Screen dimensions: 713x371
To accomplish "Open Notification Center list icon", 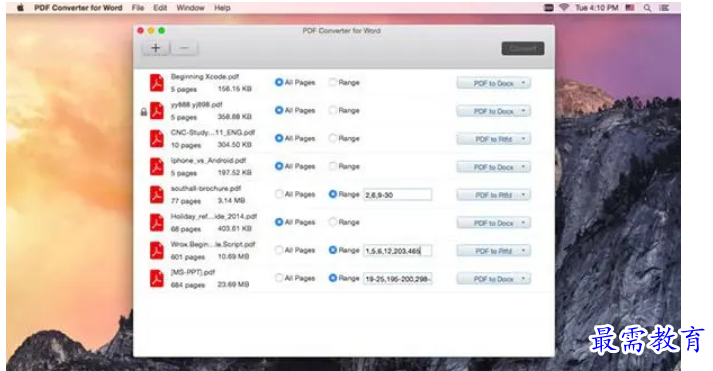I will coord(664,8).
